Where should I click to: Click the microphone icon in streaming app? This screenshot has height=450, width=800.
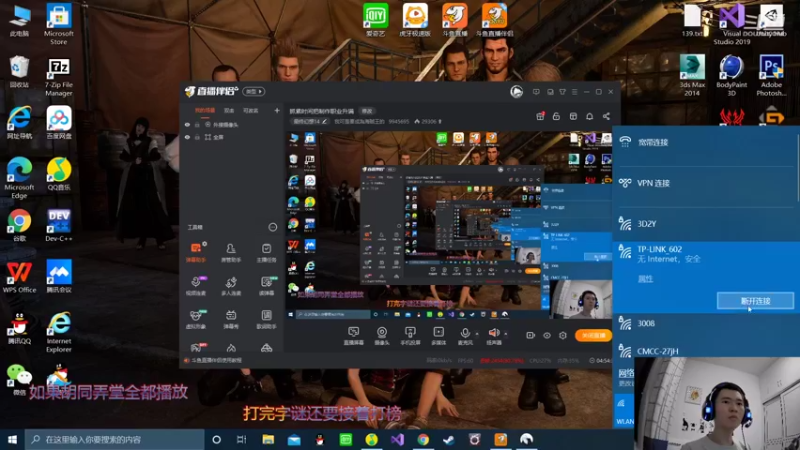point(465,333)
